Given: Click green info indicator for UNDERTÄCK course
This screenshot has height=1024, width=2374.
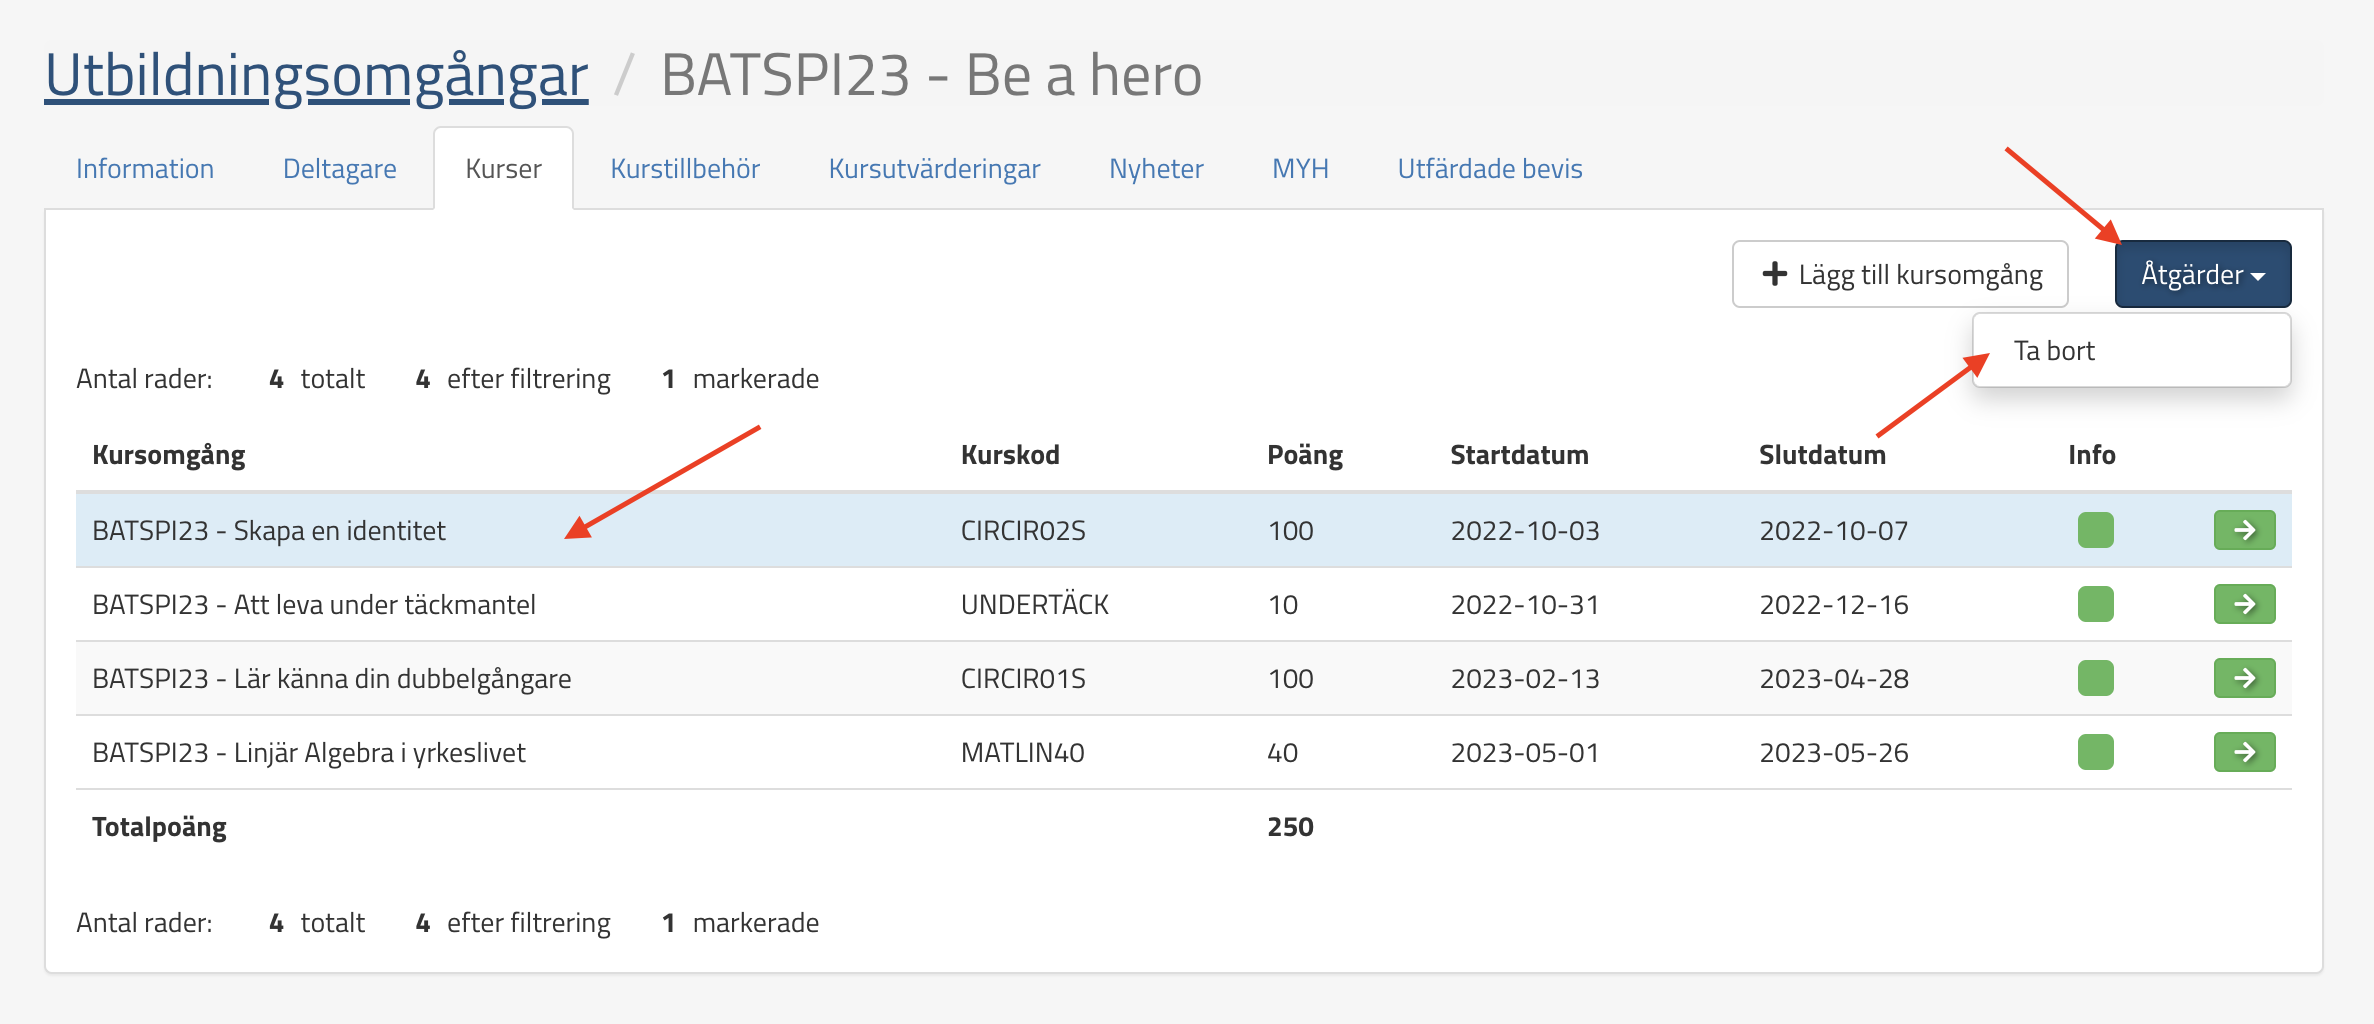Looking at the screenshot, I should (x=2095, y=604).
